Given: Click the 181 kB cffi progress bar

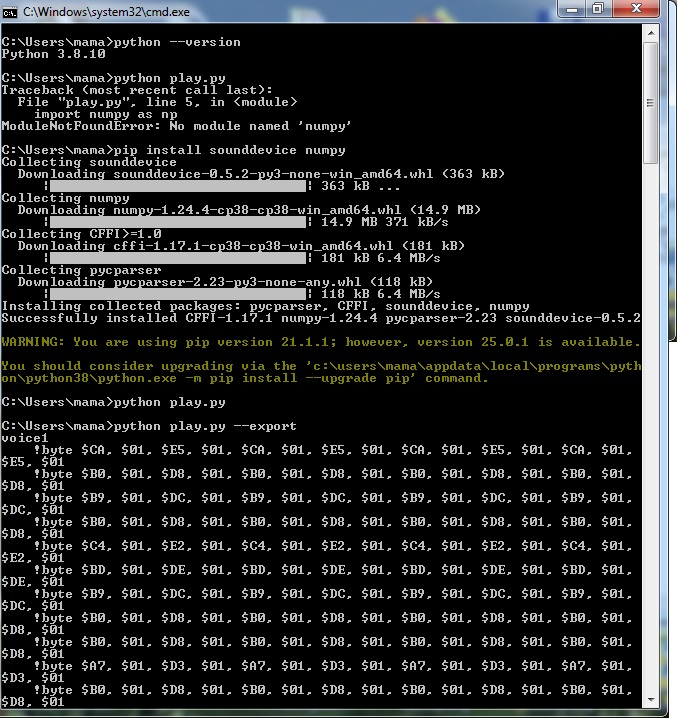Looking at the screenshot, I should point(178,258).
